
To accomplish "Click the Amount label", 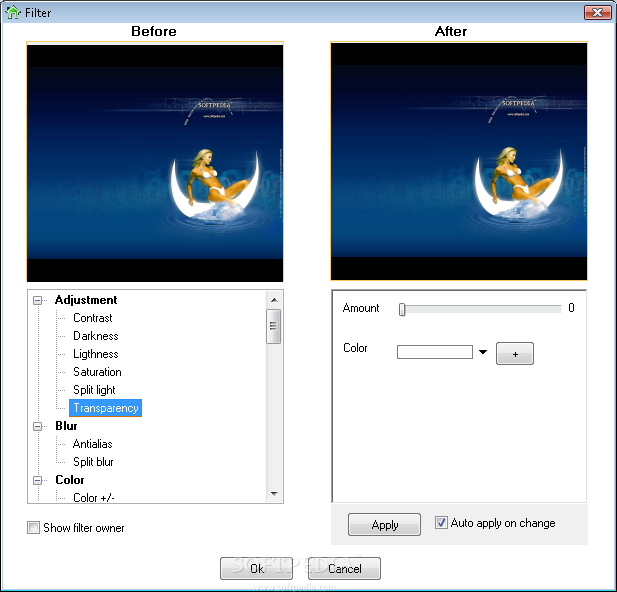I will coord(361,308).
